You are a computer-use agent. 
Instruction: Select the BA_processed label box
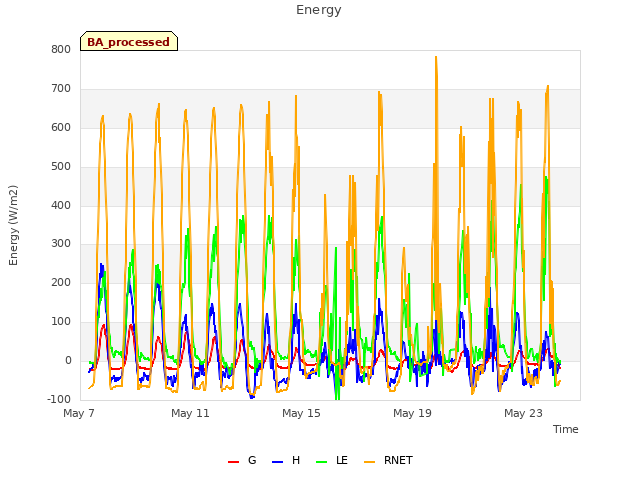pyautogui.click(x=129, y=41)
